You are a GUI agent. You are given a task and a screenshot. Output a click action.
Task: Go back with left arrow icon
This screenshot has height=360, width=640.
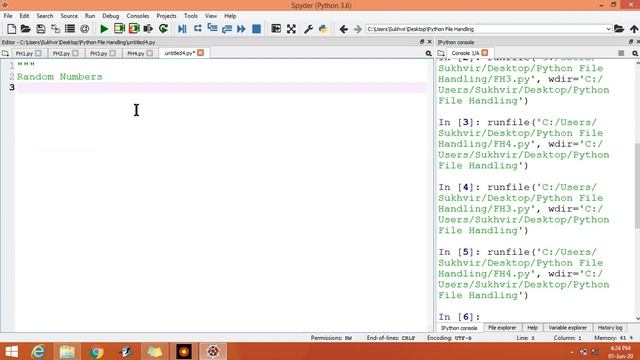[343, 29]
